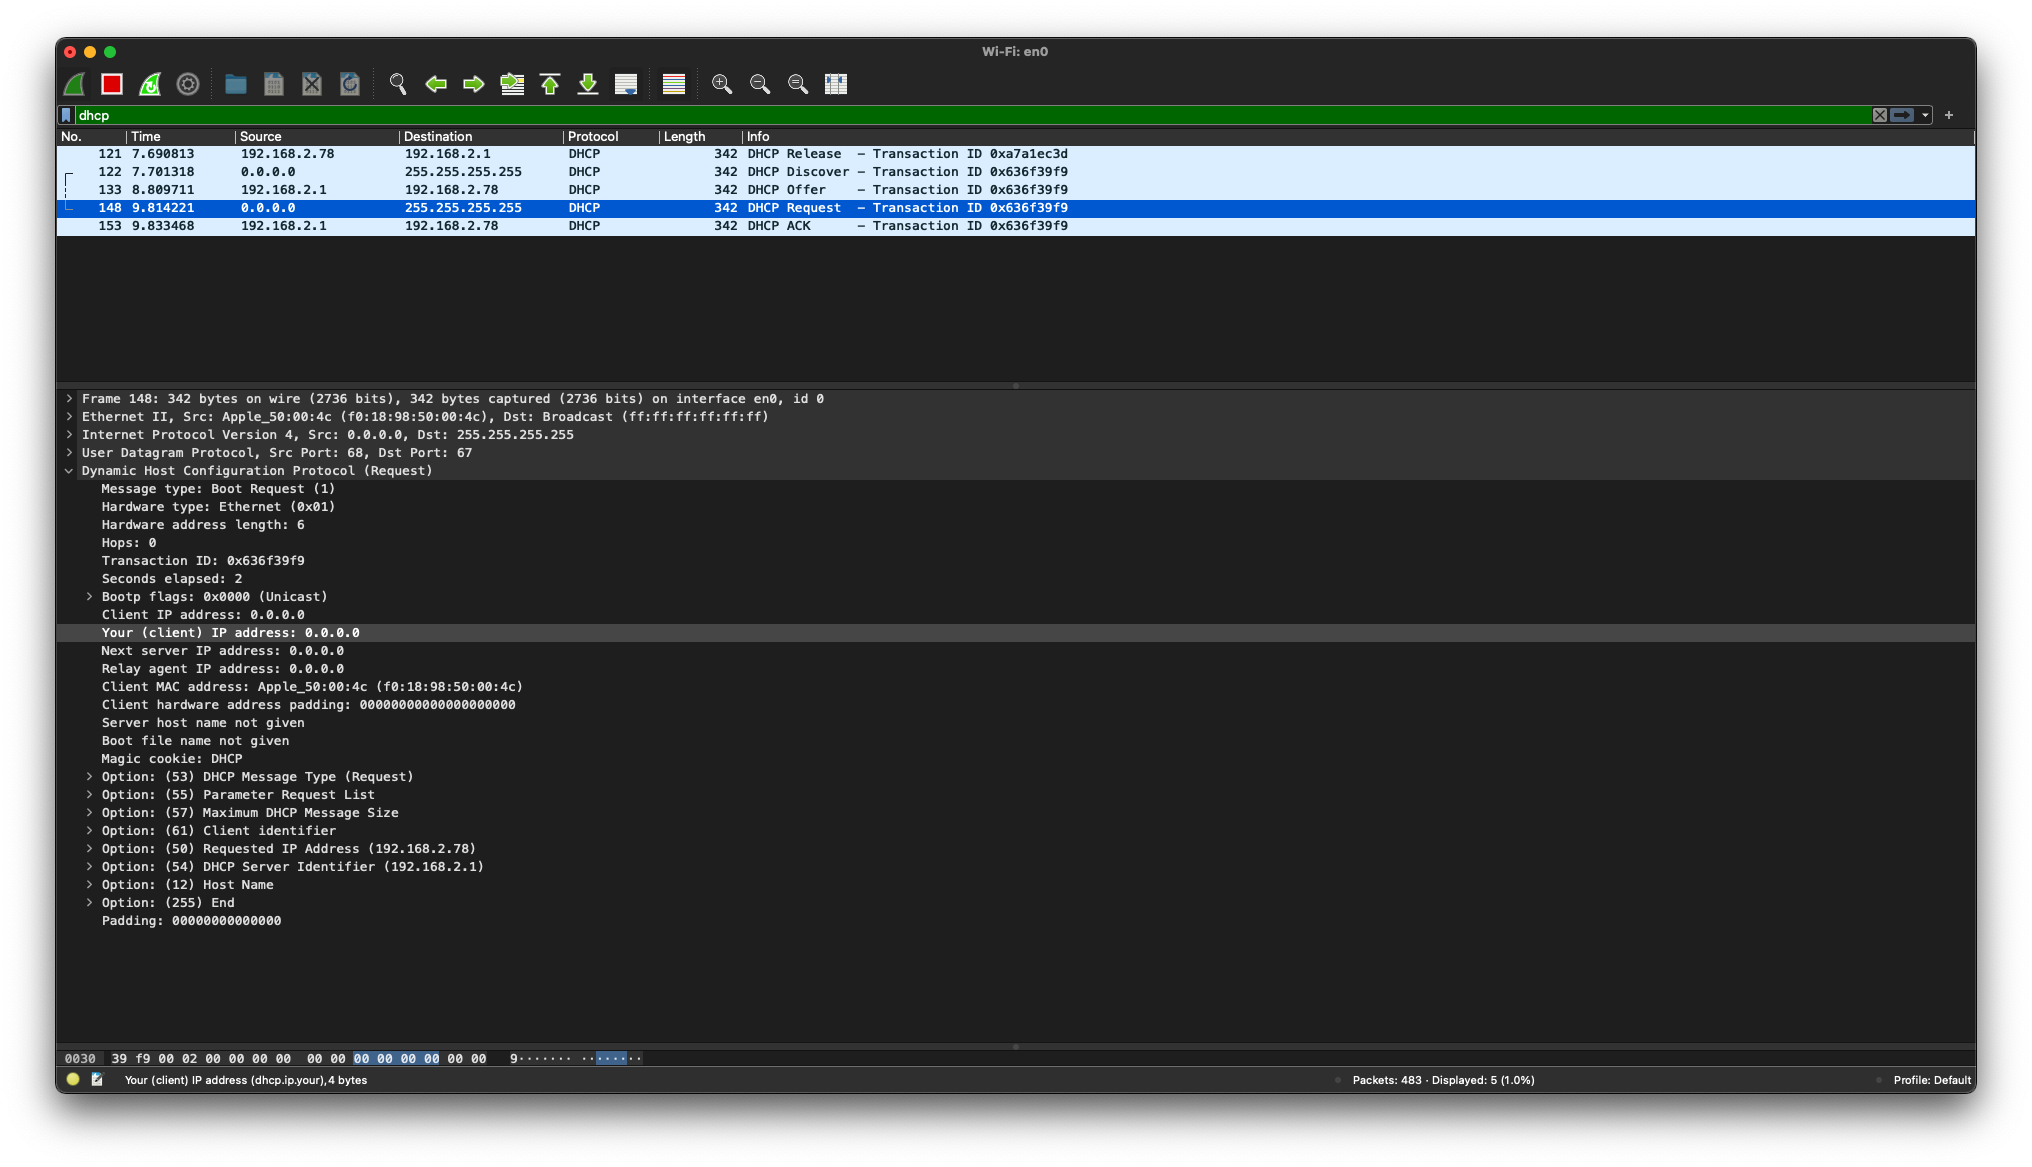This screenshot has height=1167, width=2032.
Task: Select packet 133 DHCP Offer
Action: pos(1015,190)
